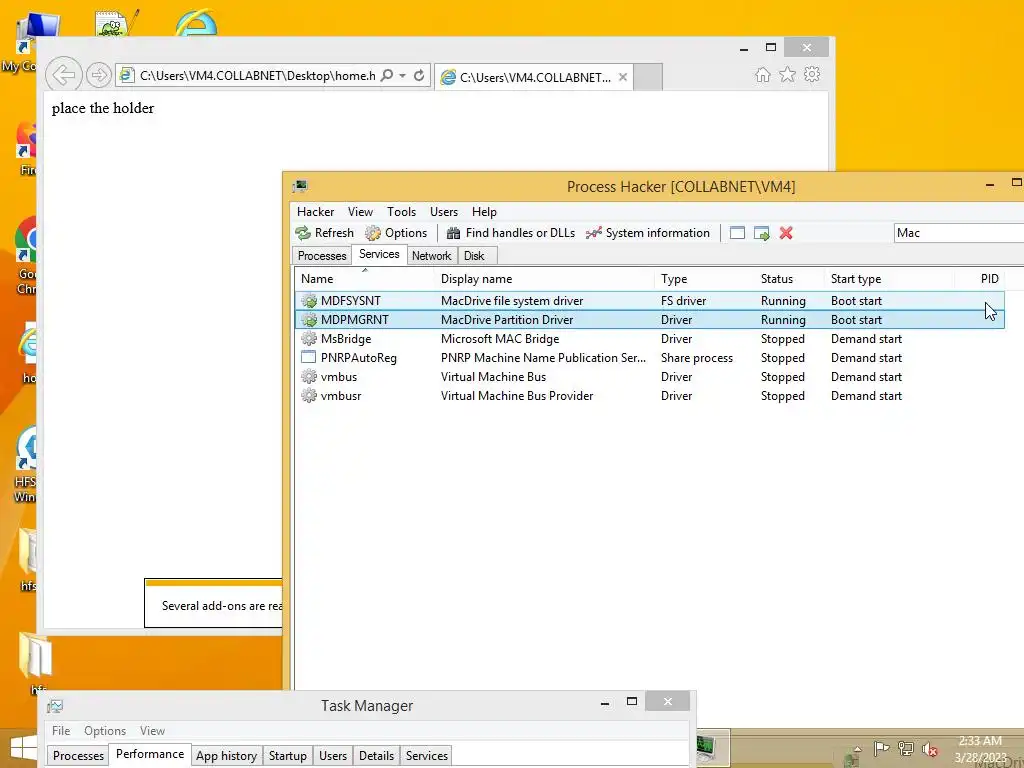
Task: Open Options menu in Task Manager
Action: pyautogui.click(x=104, y=731)
